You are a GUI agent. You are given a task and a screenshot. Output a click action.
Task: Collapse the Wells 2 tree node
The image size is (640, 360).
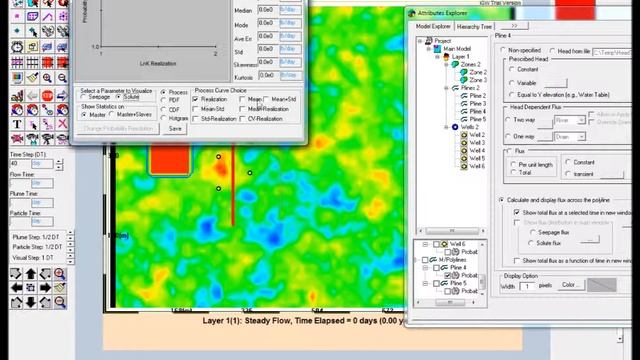446,127
